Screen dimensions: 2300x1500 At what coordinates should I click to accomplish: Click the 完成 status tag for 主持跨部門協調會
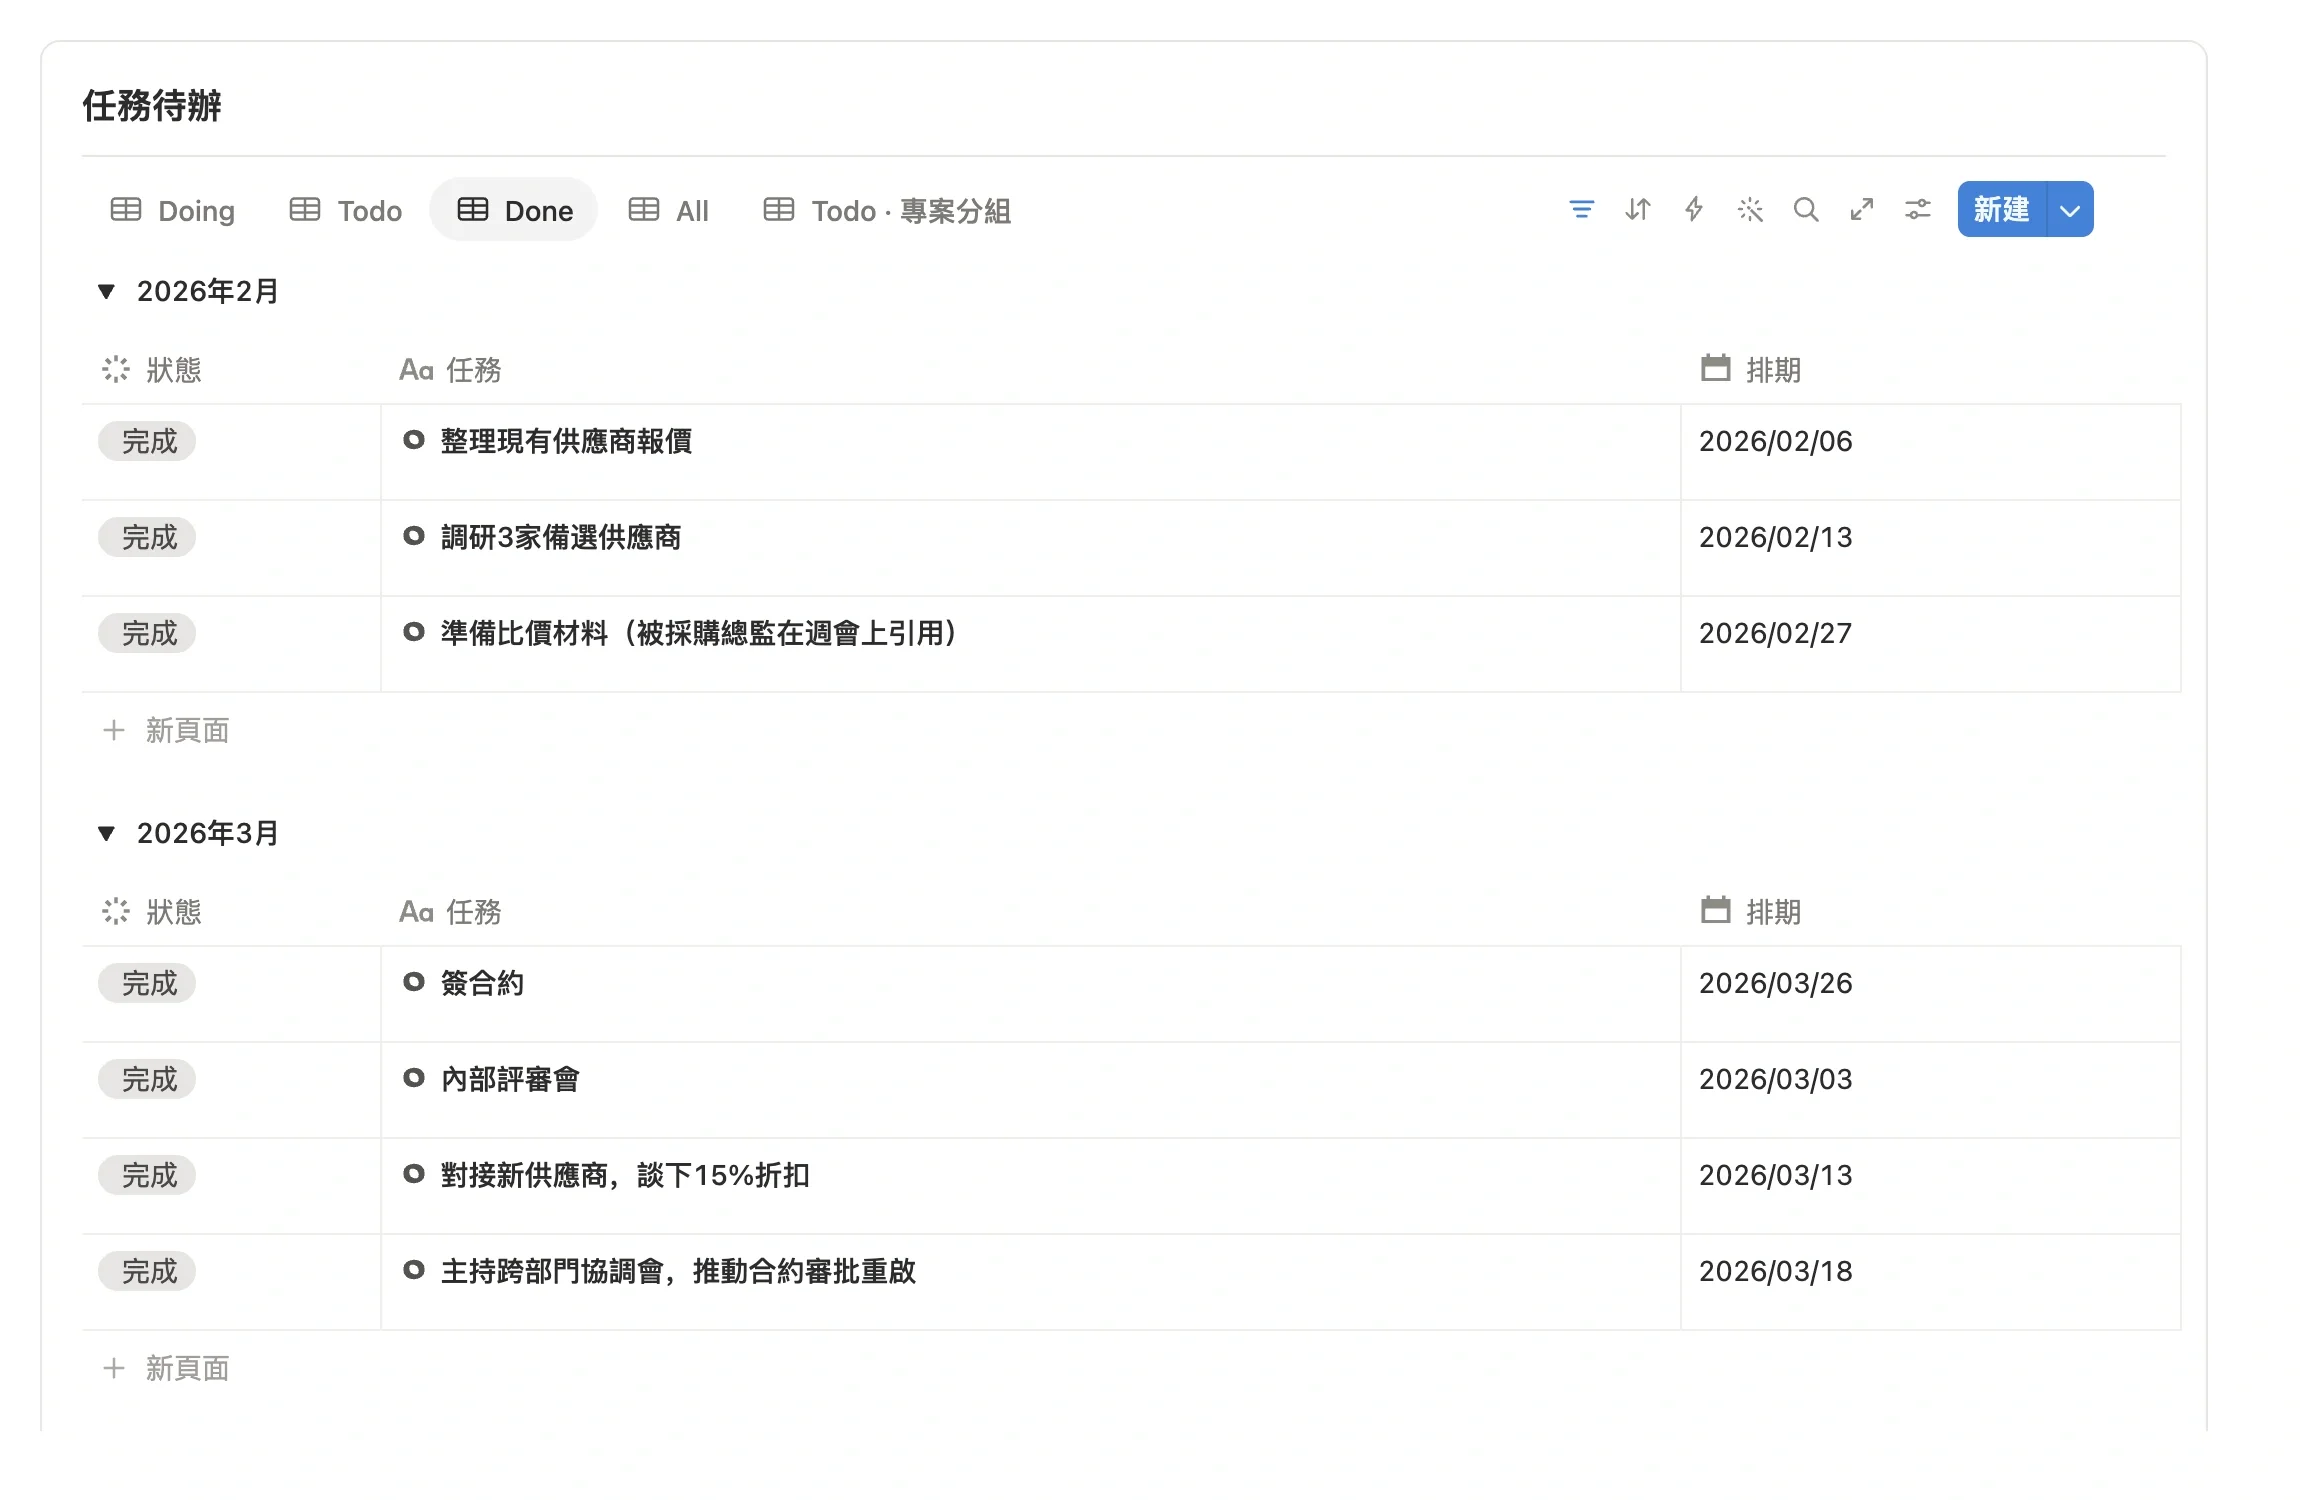[147, 1271]
